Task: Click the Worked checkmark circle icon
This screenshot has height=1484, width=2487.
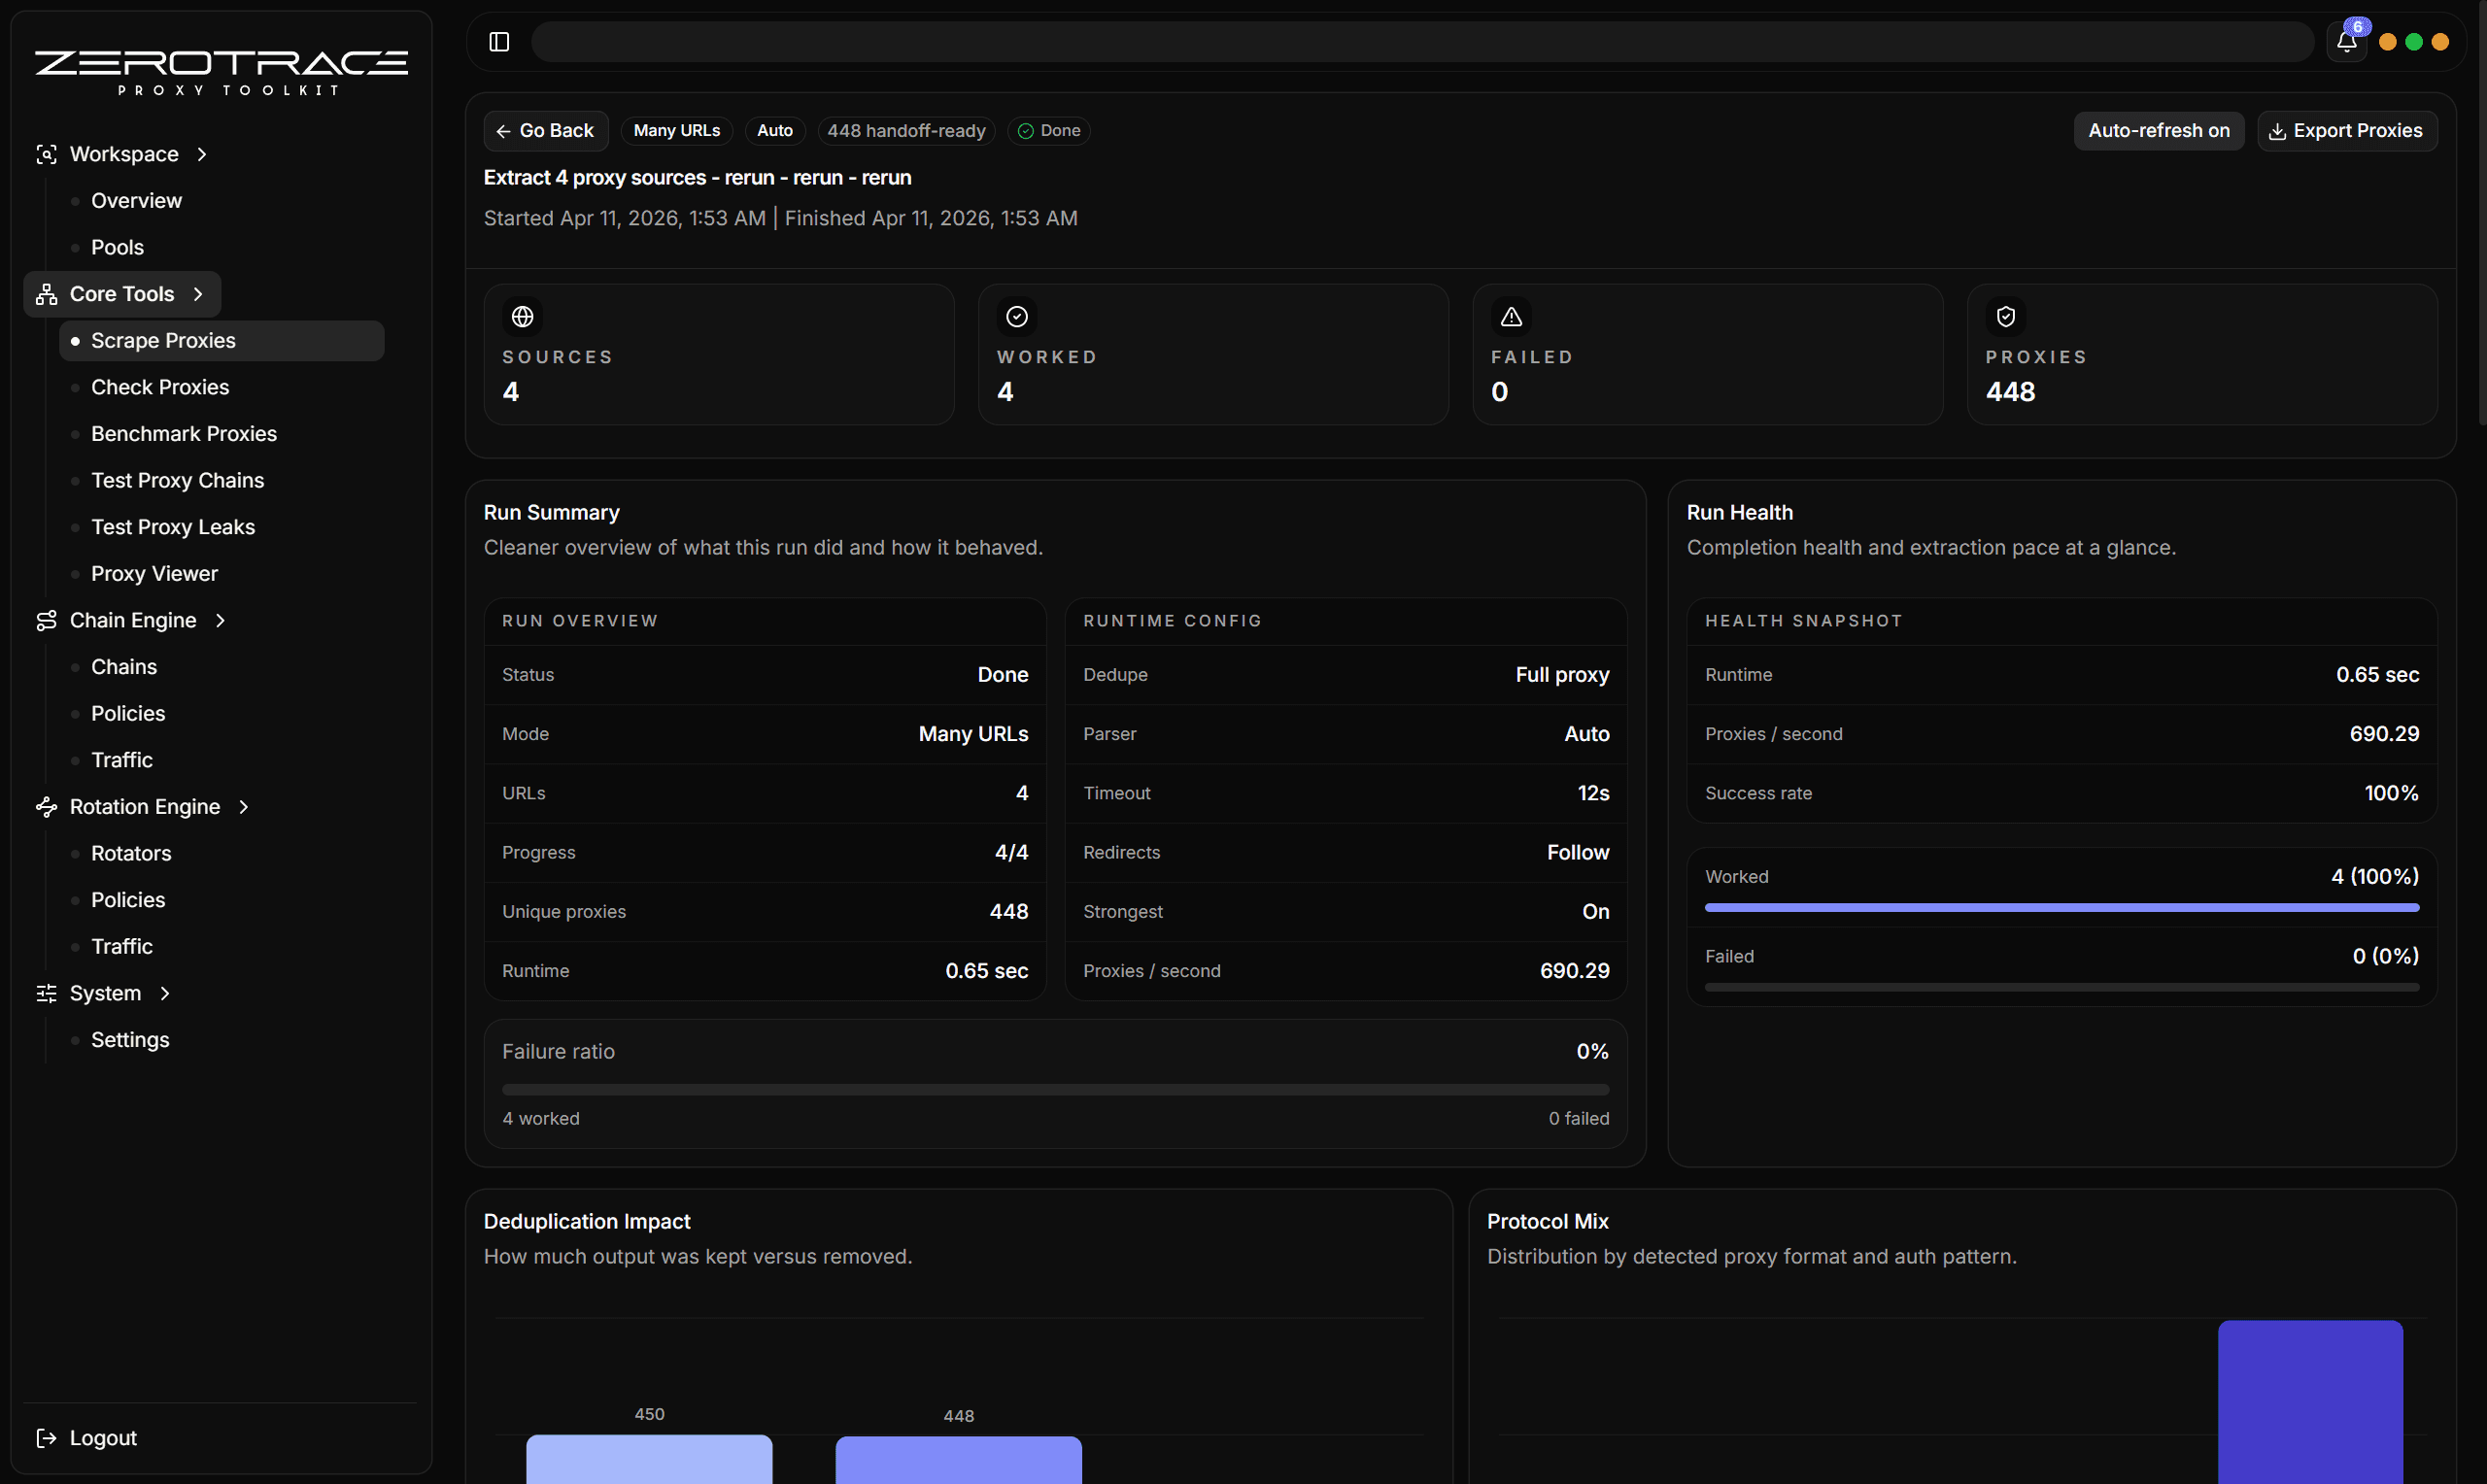Action: (1016, 317)
